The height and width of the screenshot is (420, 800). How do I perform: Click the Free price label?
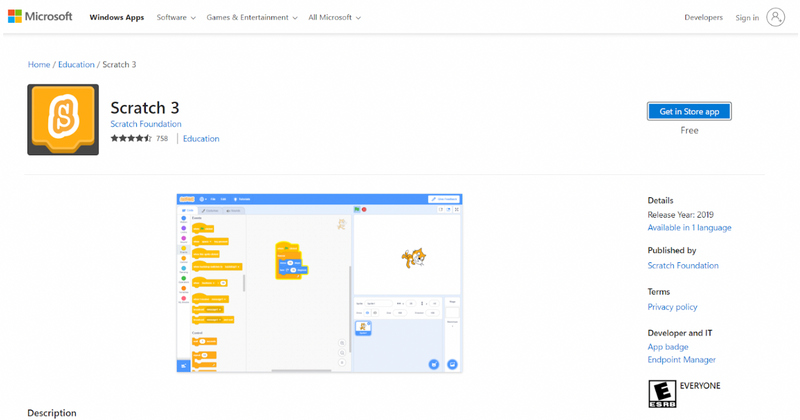tap(689, 131)
